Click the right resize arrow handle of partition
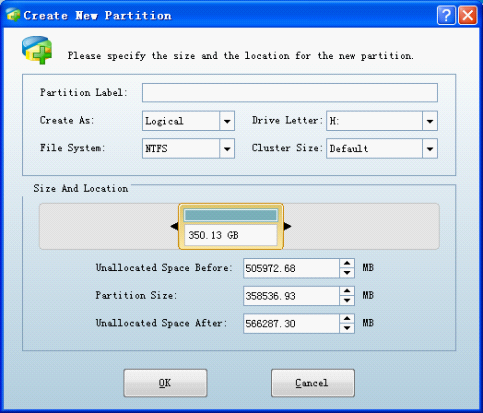Viewport: 483px width, 413px height. click(x=288, y=226)
